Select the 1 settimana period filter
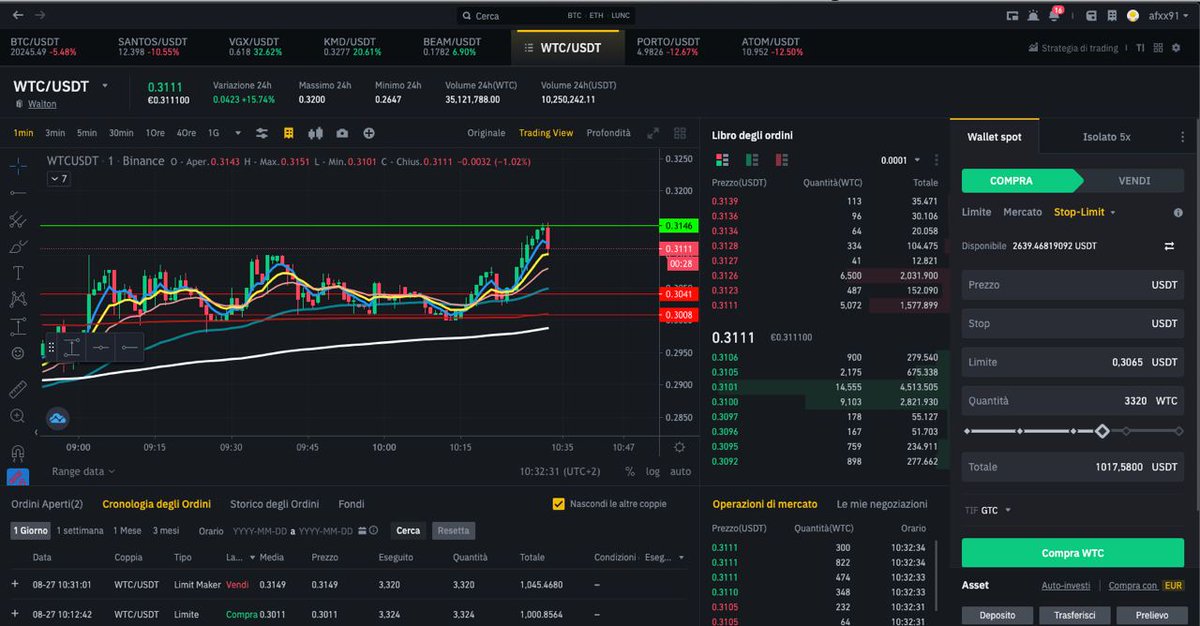Image resolution: width=1200 pixels, height=626 pixels. pos(79,530)
